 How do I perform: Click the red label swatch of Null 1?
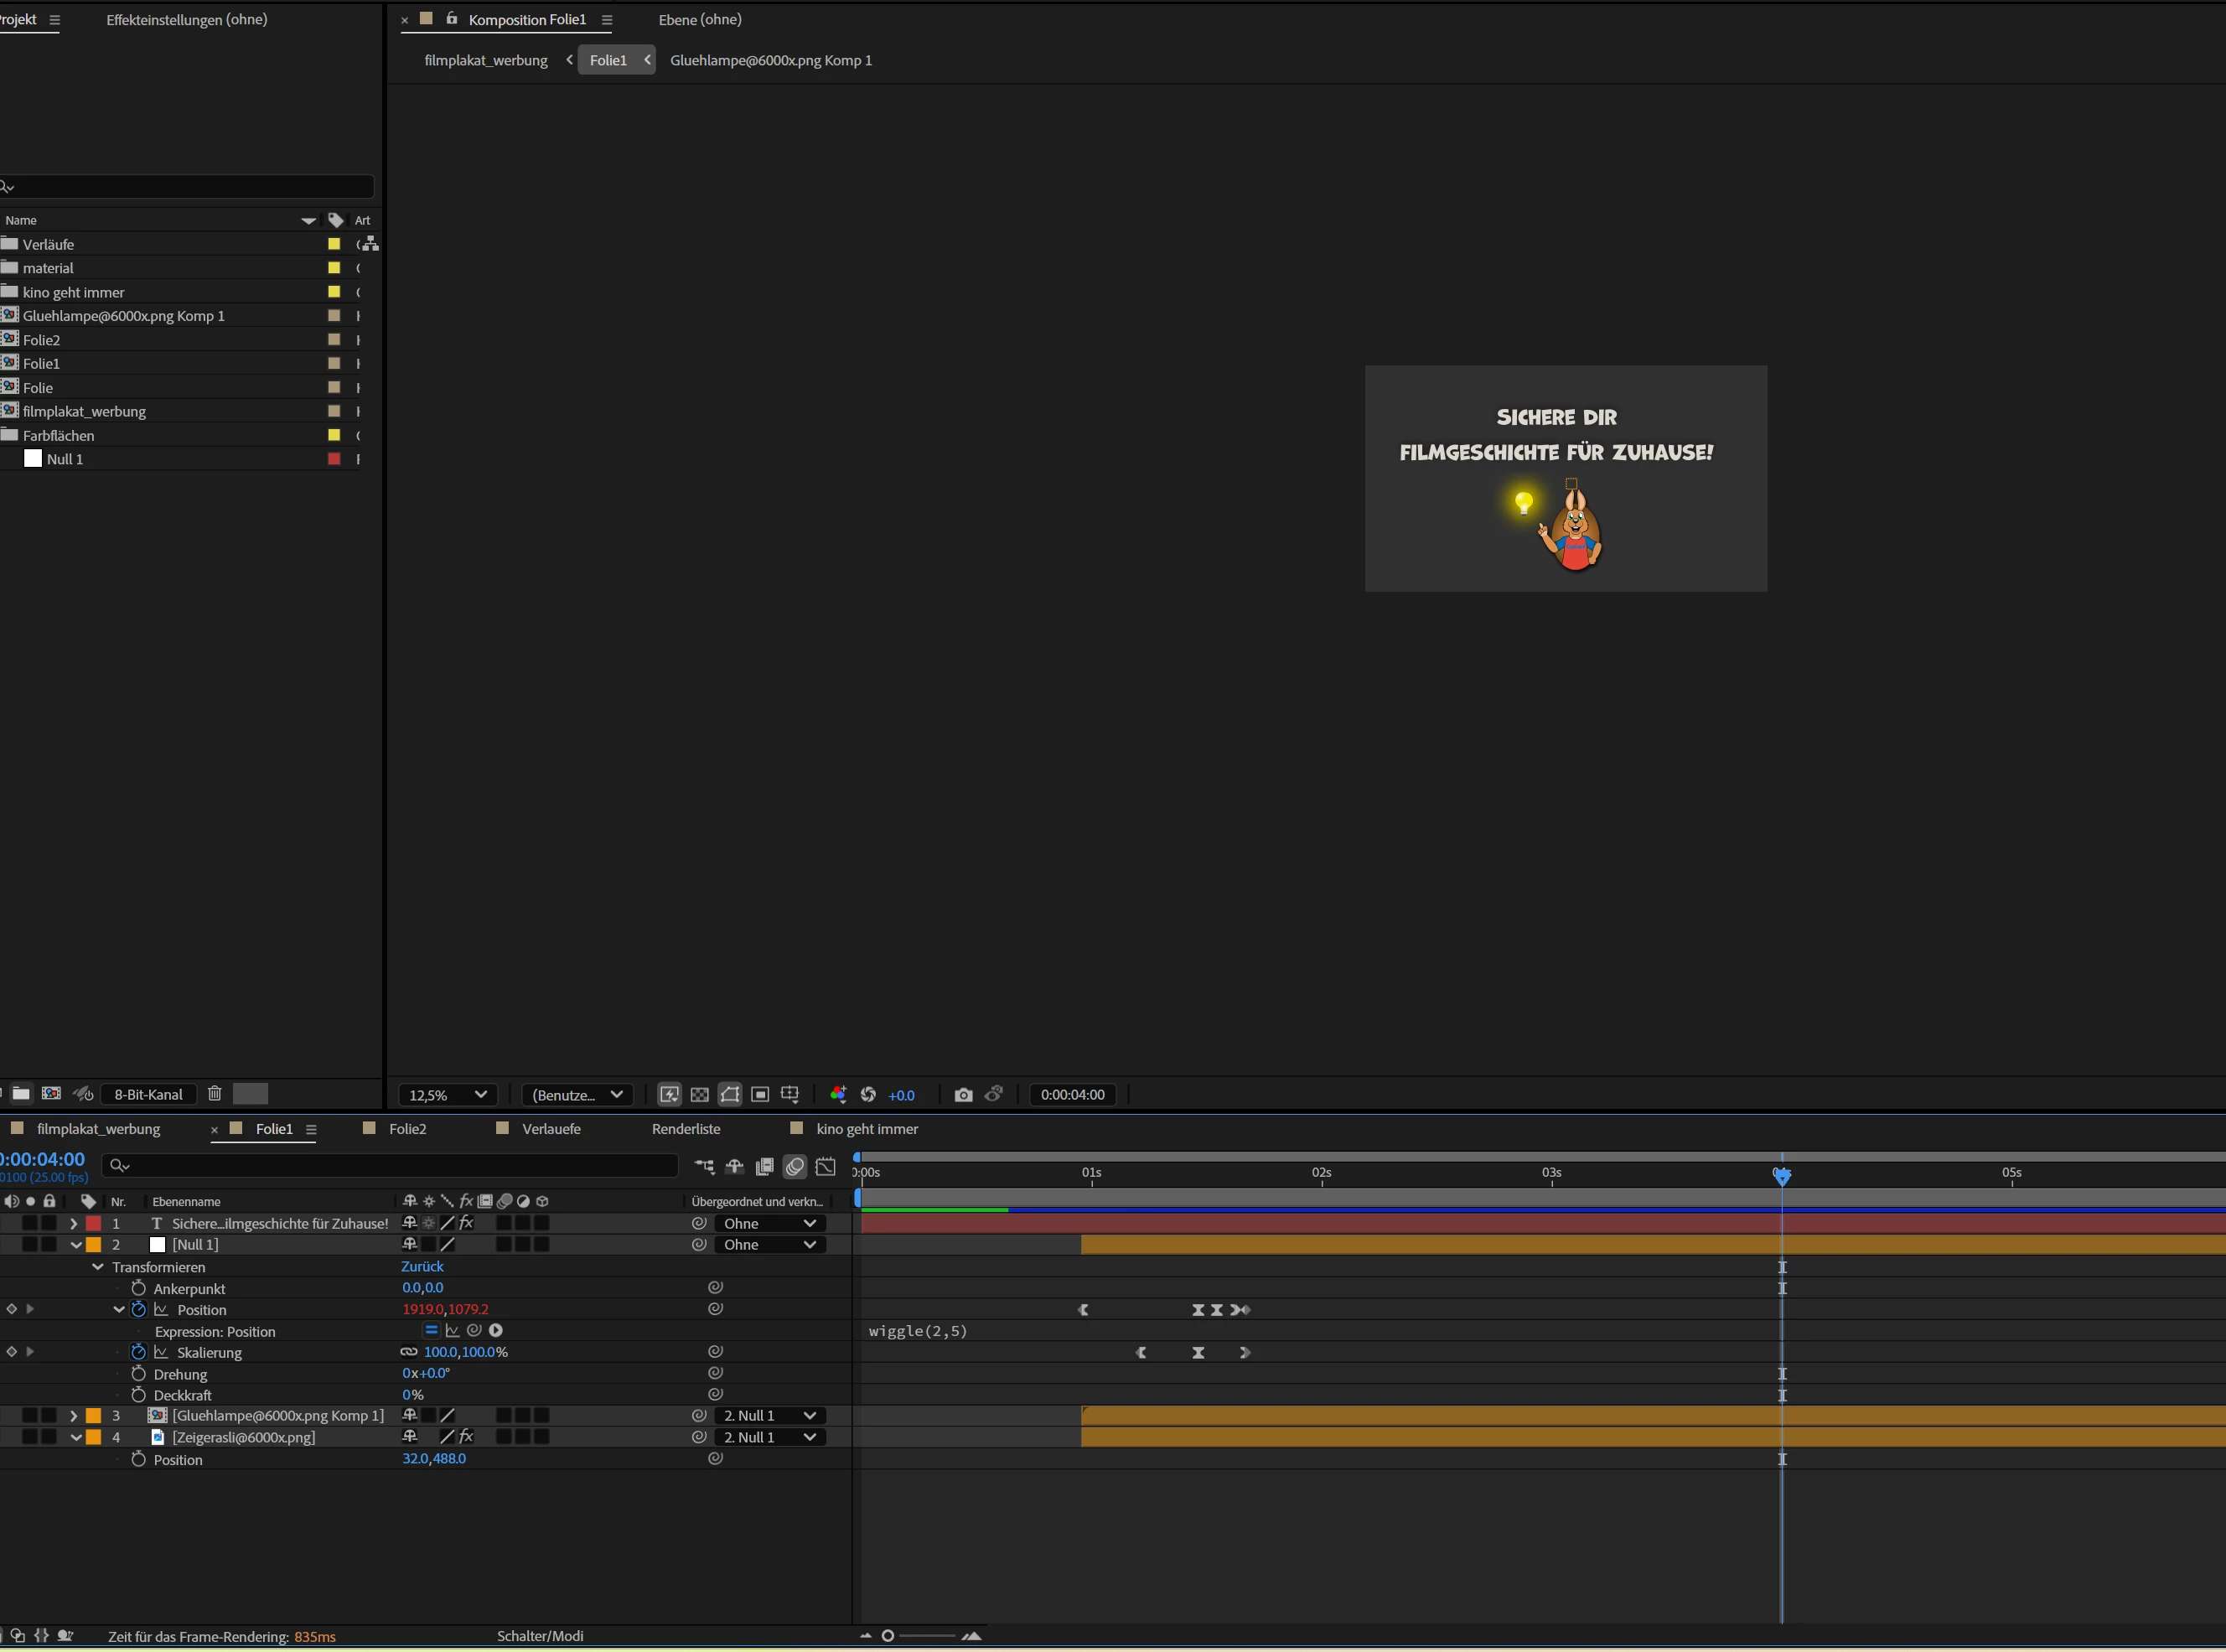[x=334, y=459]
